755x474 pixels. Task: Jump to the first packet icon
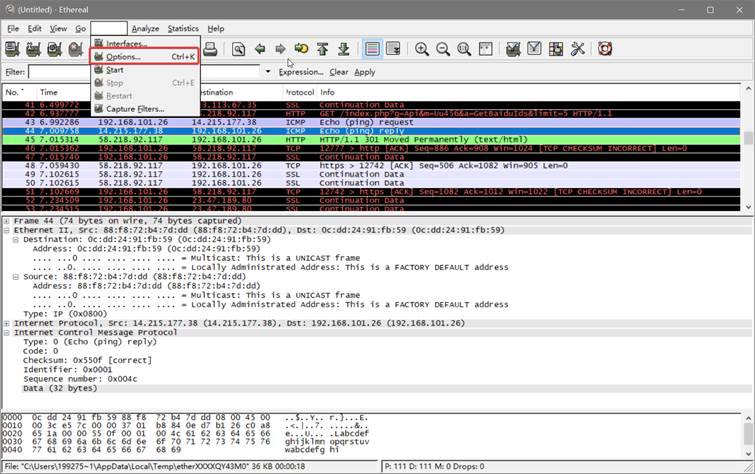coord(323,49)
